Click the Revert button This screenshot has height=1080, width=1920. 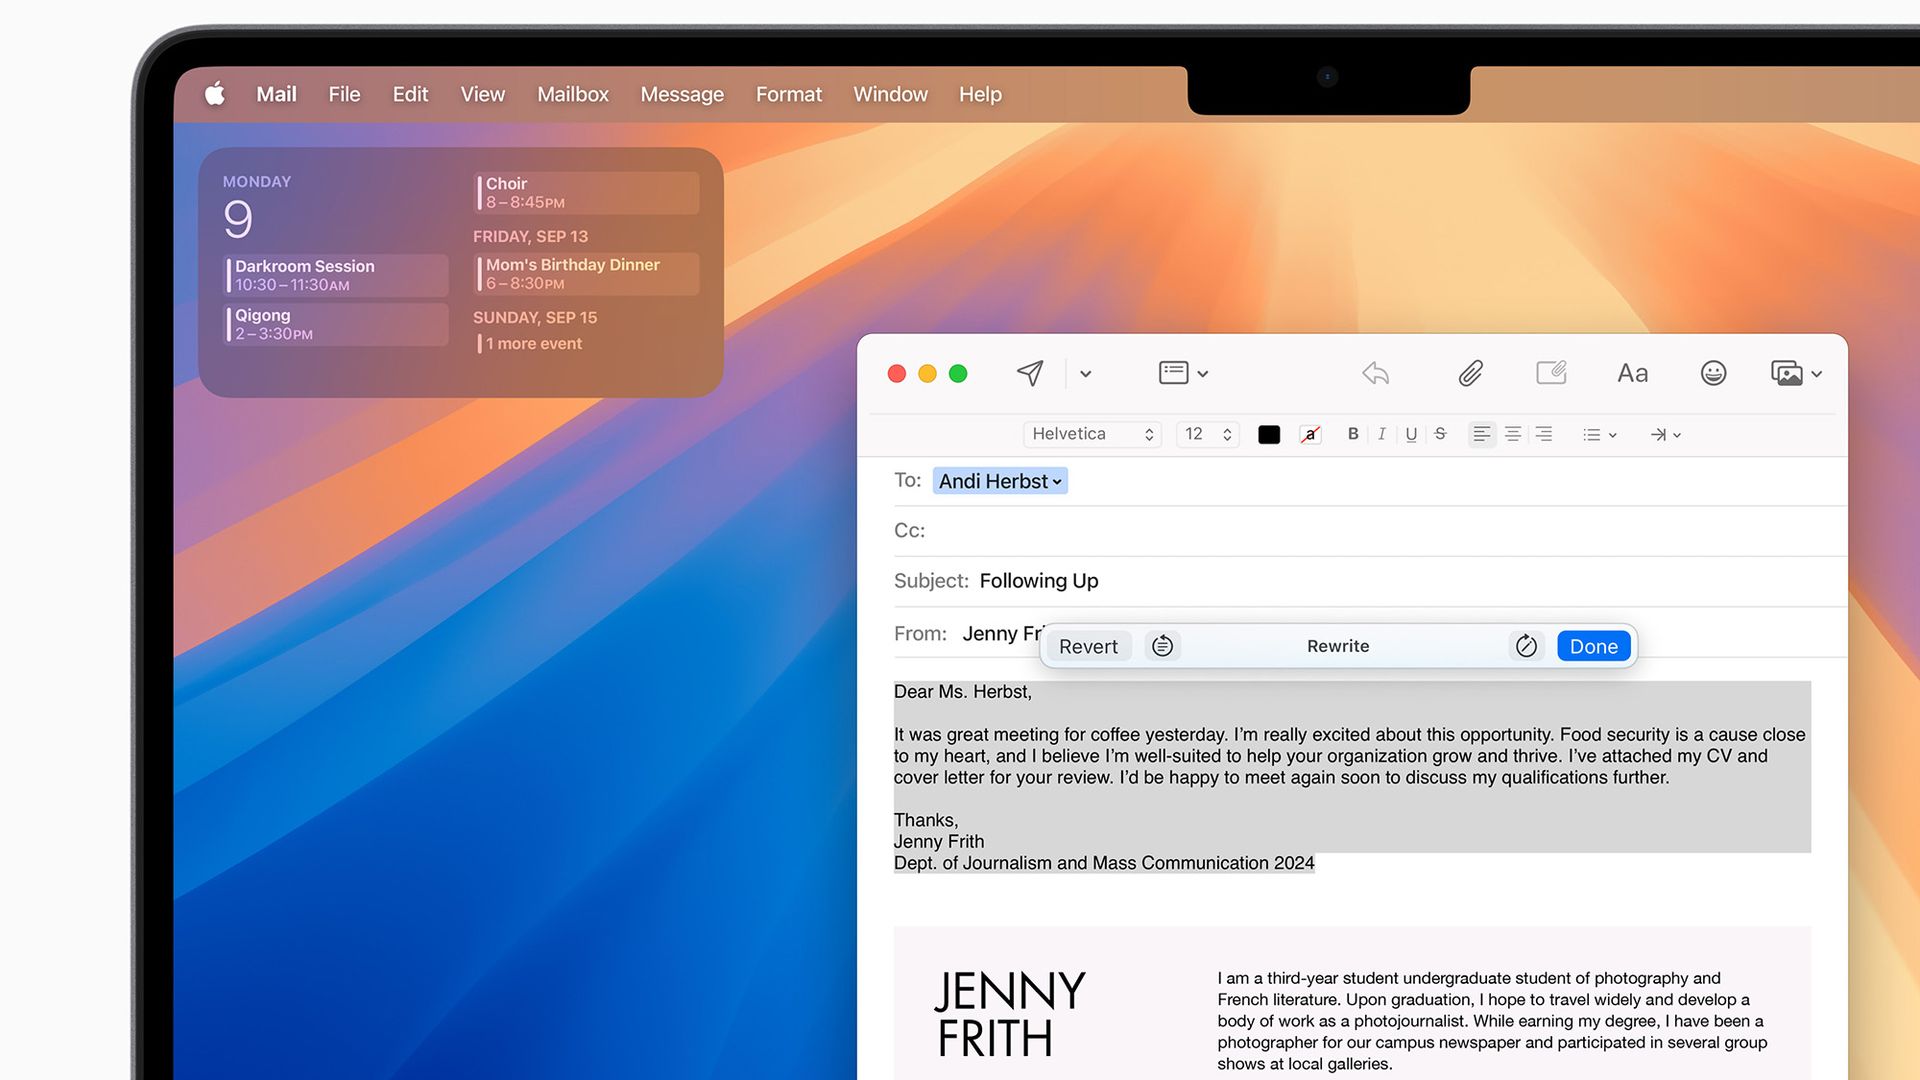click(1088, 646)
